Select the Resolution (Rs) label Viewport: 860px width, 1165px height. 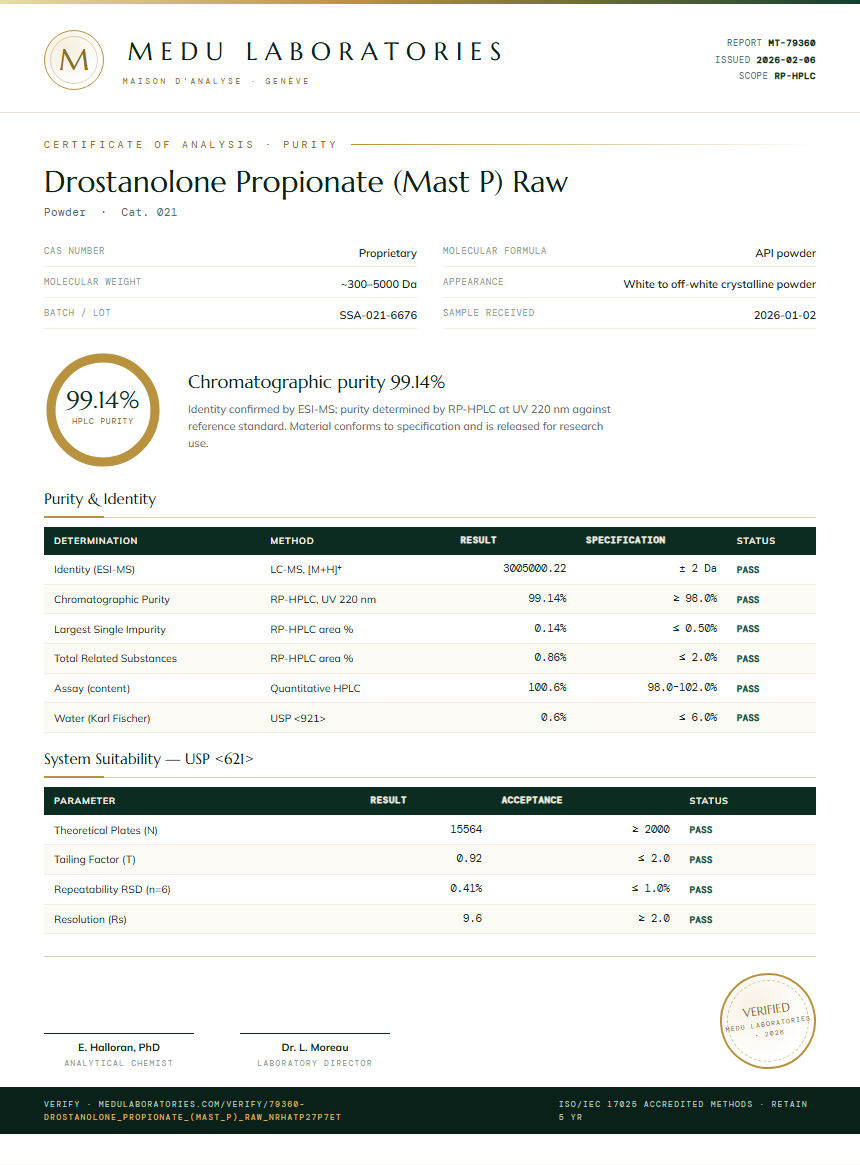coord(90,920)
